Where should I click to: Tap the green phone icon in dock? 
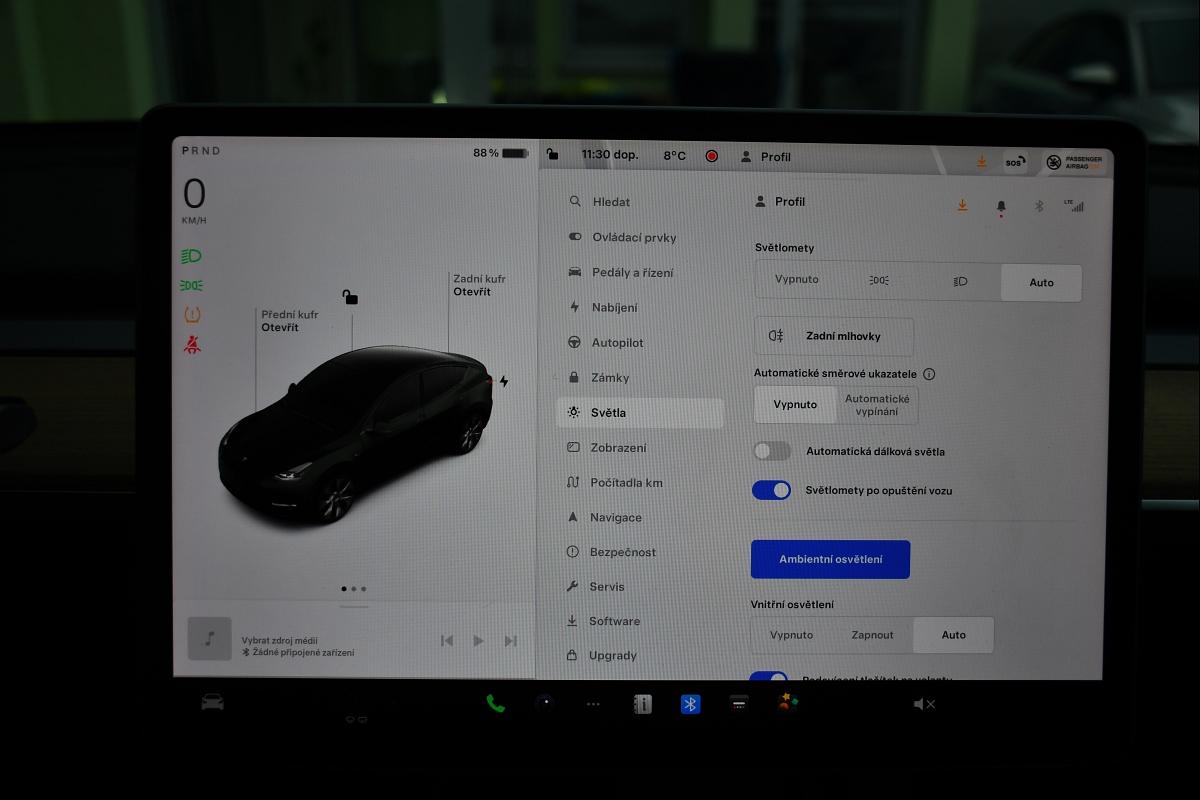pyautogui.click(x=495, y=704)
